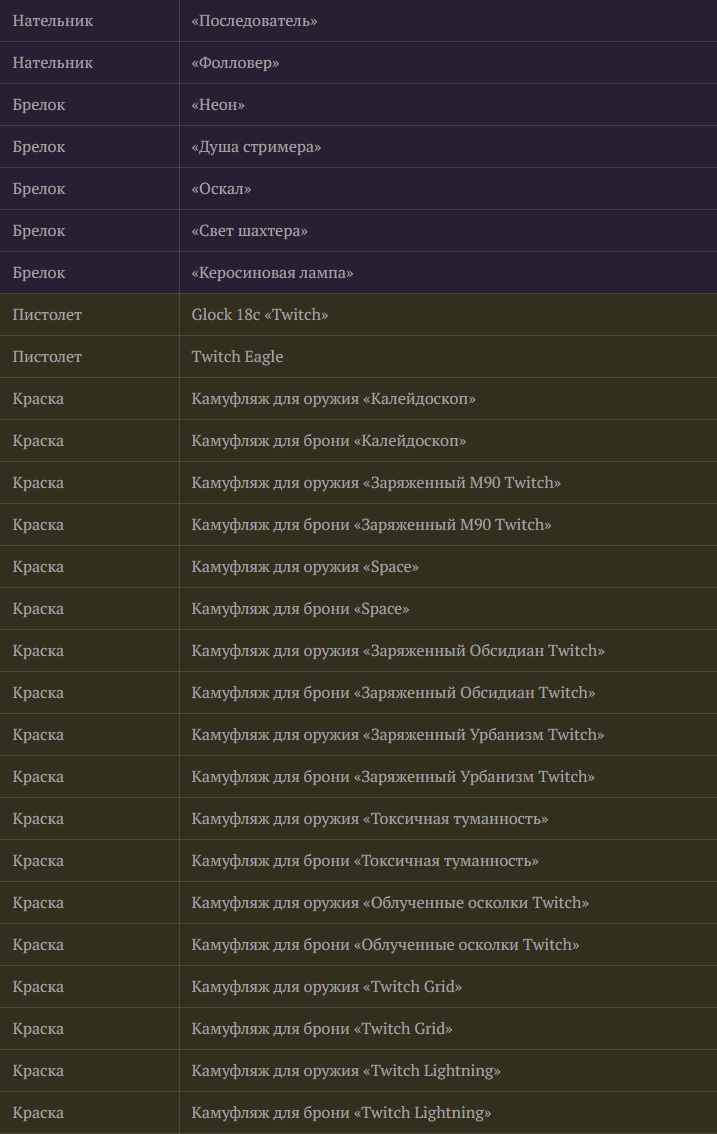Select the «Душа стримера» row text

[x=256, y=147]
